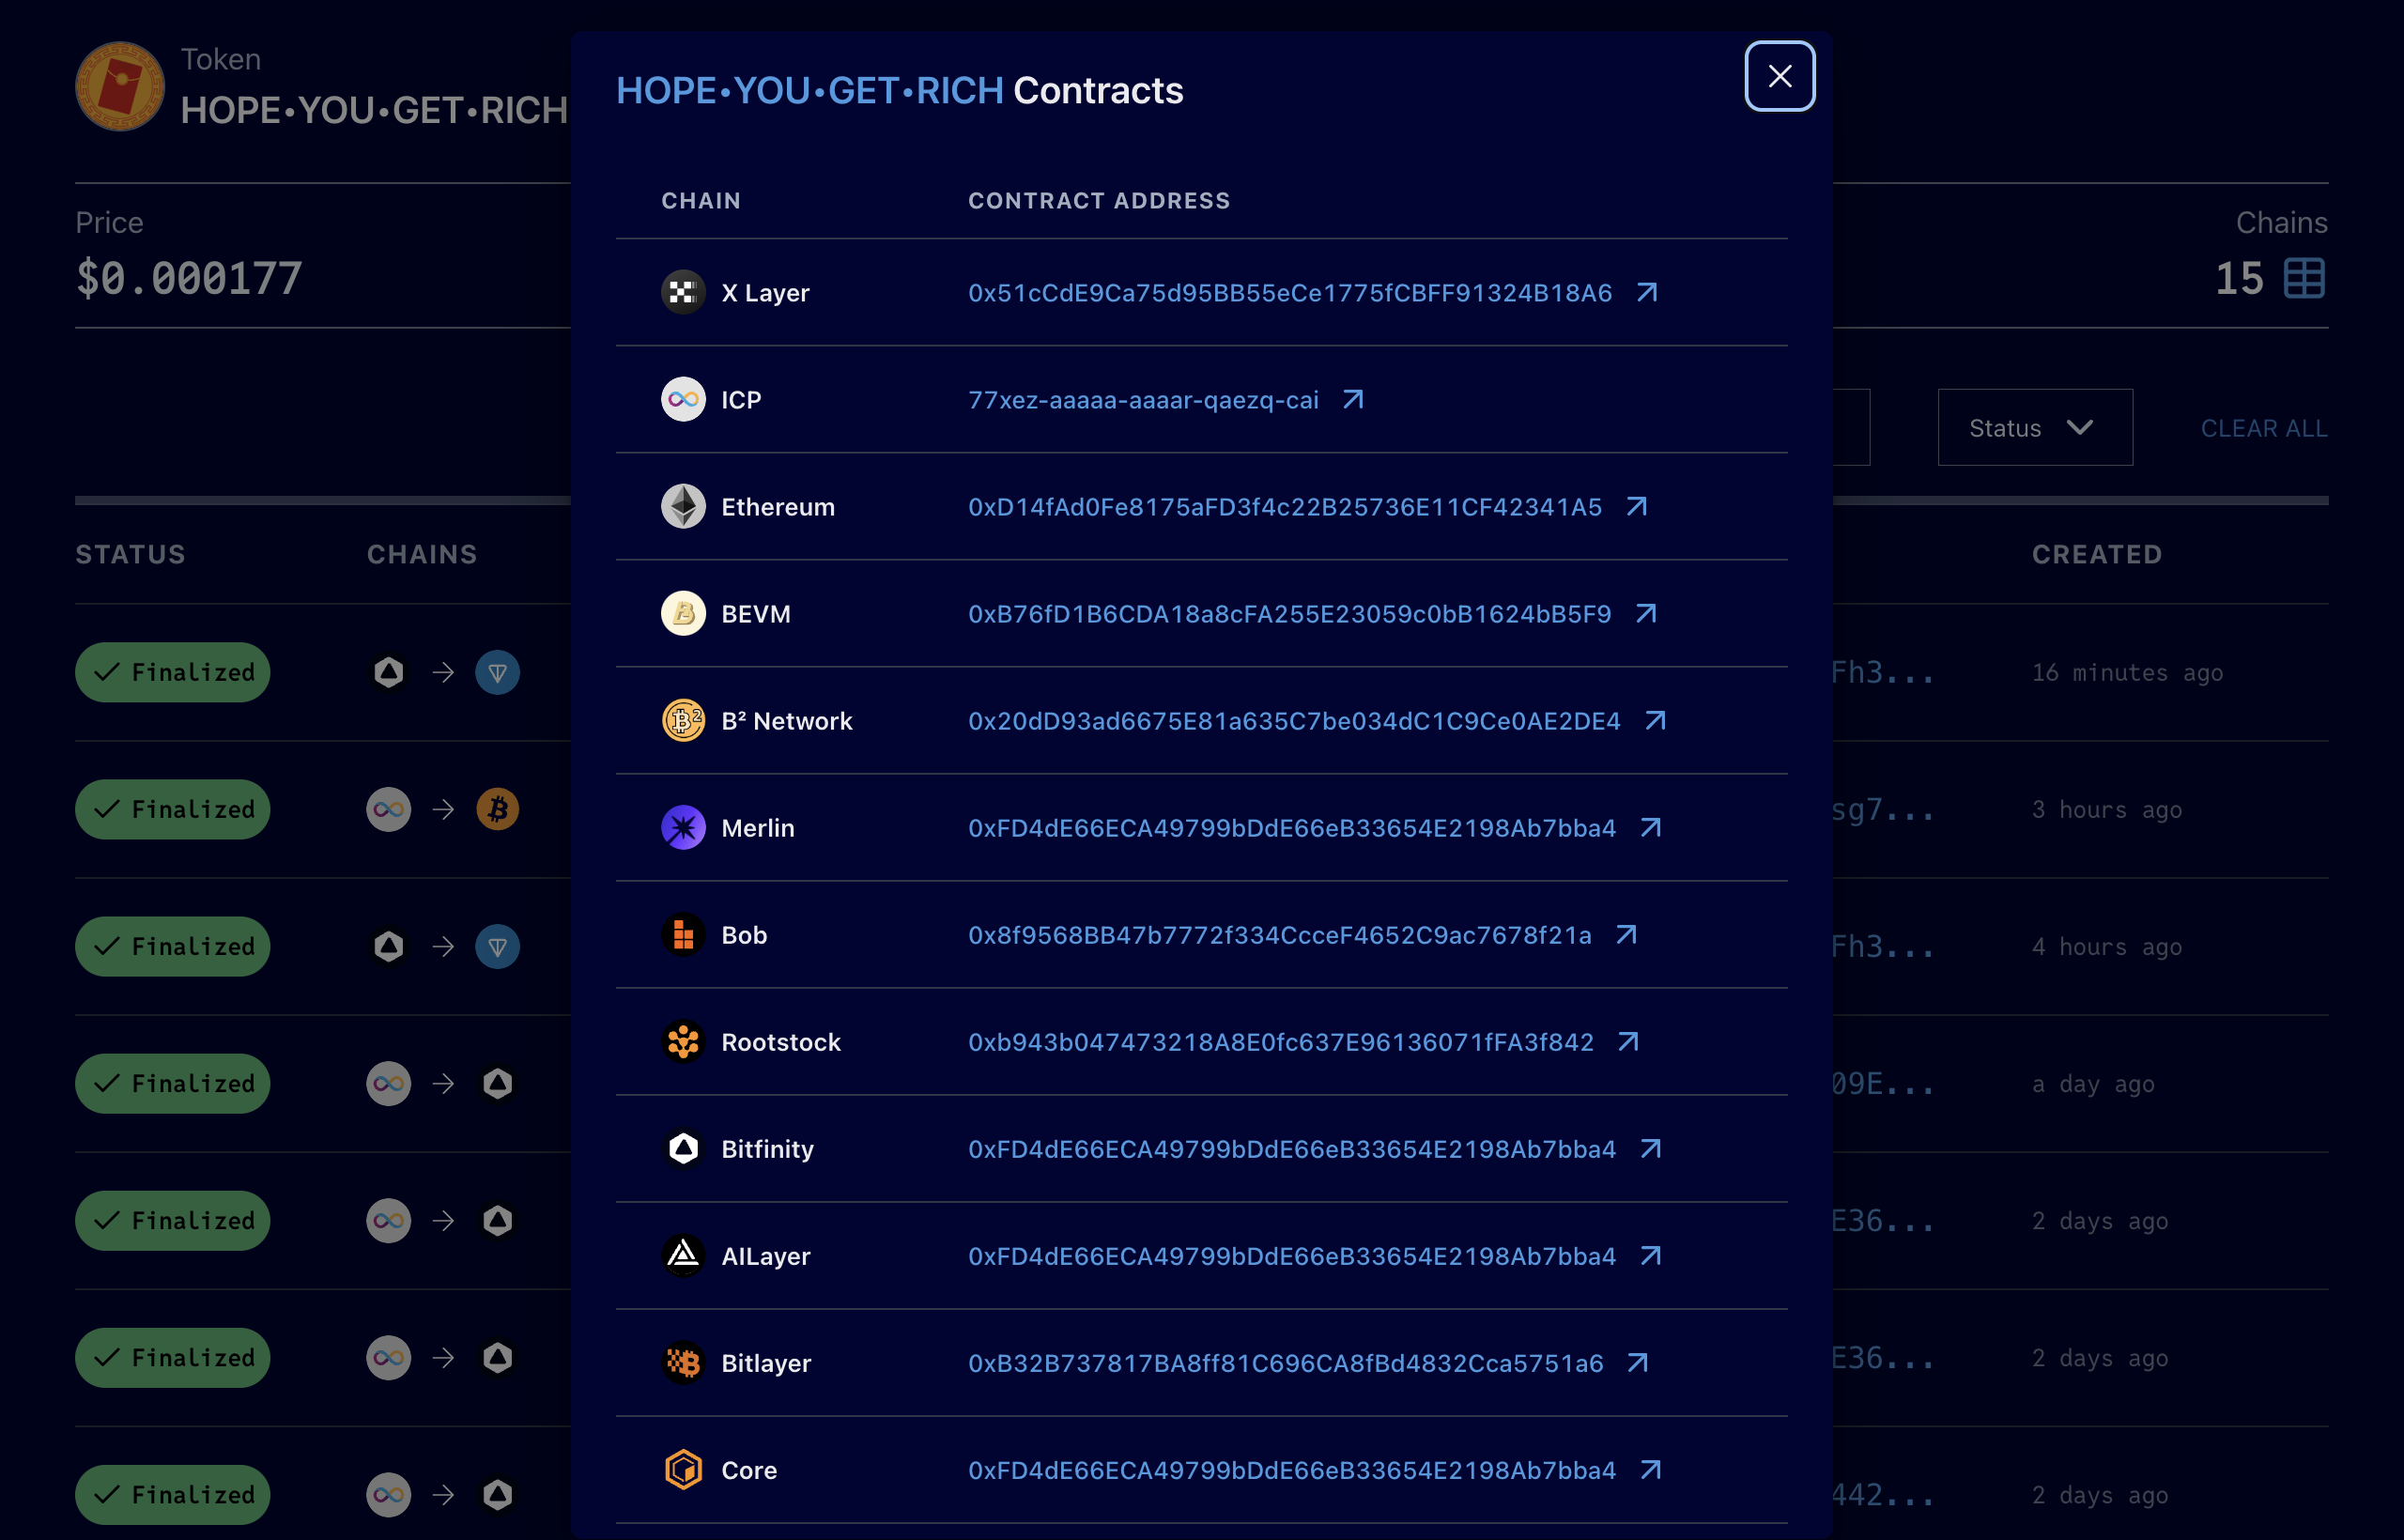This screenshot has width=2404, height=1540.
Task: Expand the Status filter dropdown
Action: [2034, 427]
